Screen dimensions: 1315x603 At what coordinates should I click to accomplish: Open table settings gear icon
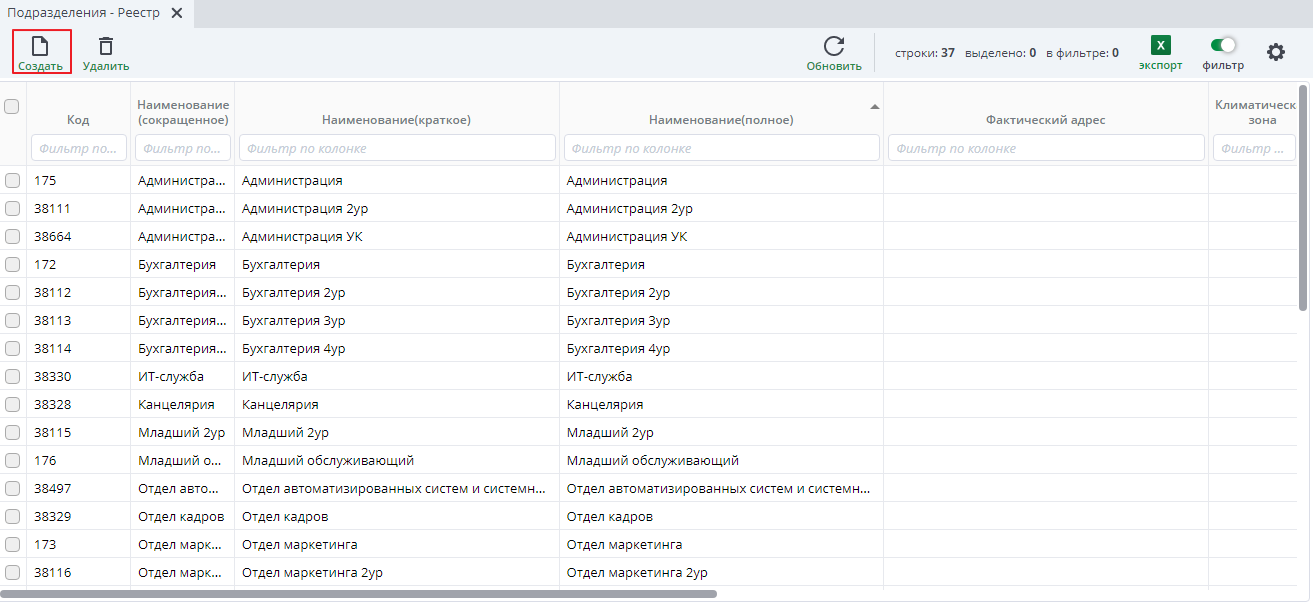coord(1276,52)
